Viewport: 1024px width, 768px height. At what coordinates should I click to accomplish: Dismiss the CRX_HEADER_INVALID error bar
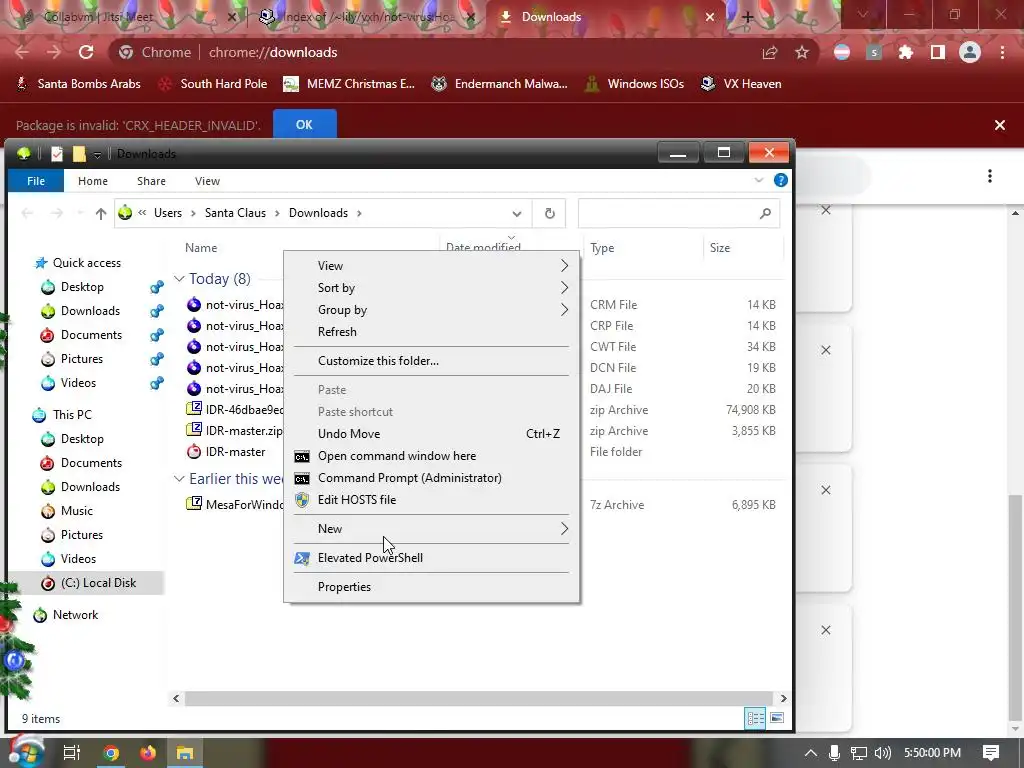click(1000, 125)
